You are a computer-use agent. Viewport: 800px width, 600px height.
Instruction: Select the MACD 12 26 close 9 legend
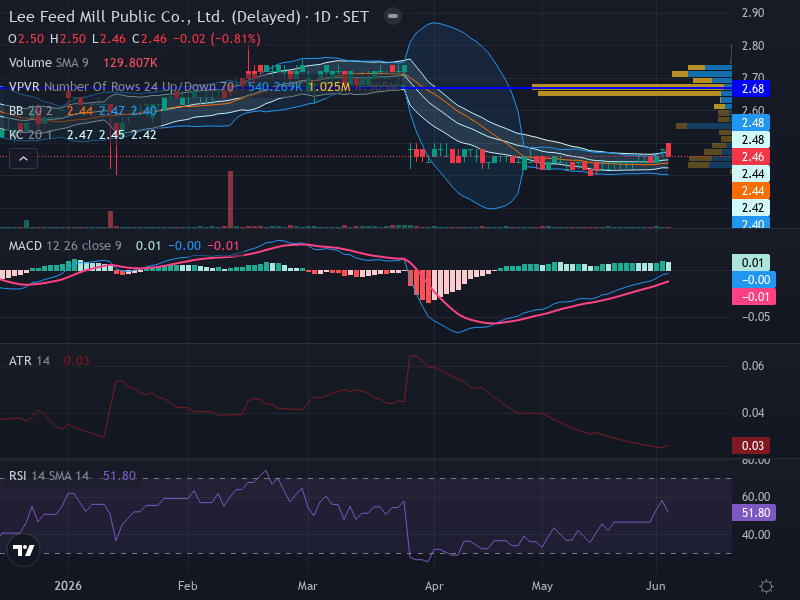(x=65, y=246)
